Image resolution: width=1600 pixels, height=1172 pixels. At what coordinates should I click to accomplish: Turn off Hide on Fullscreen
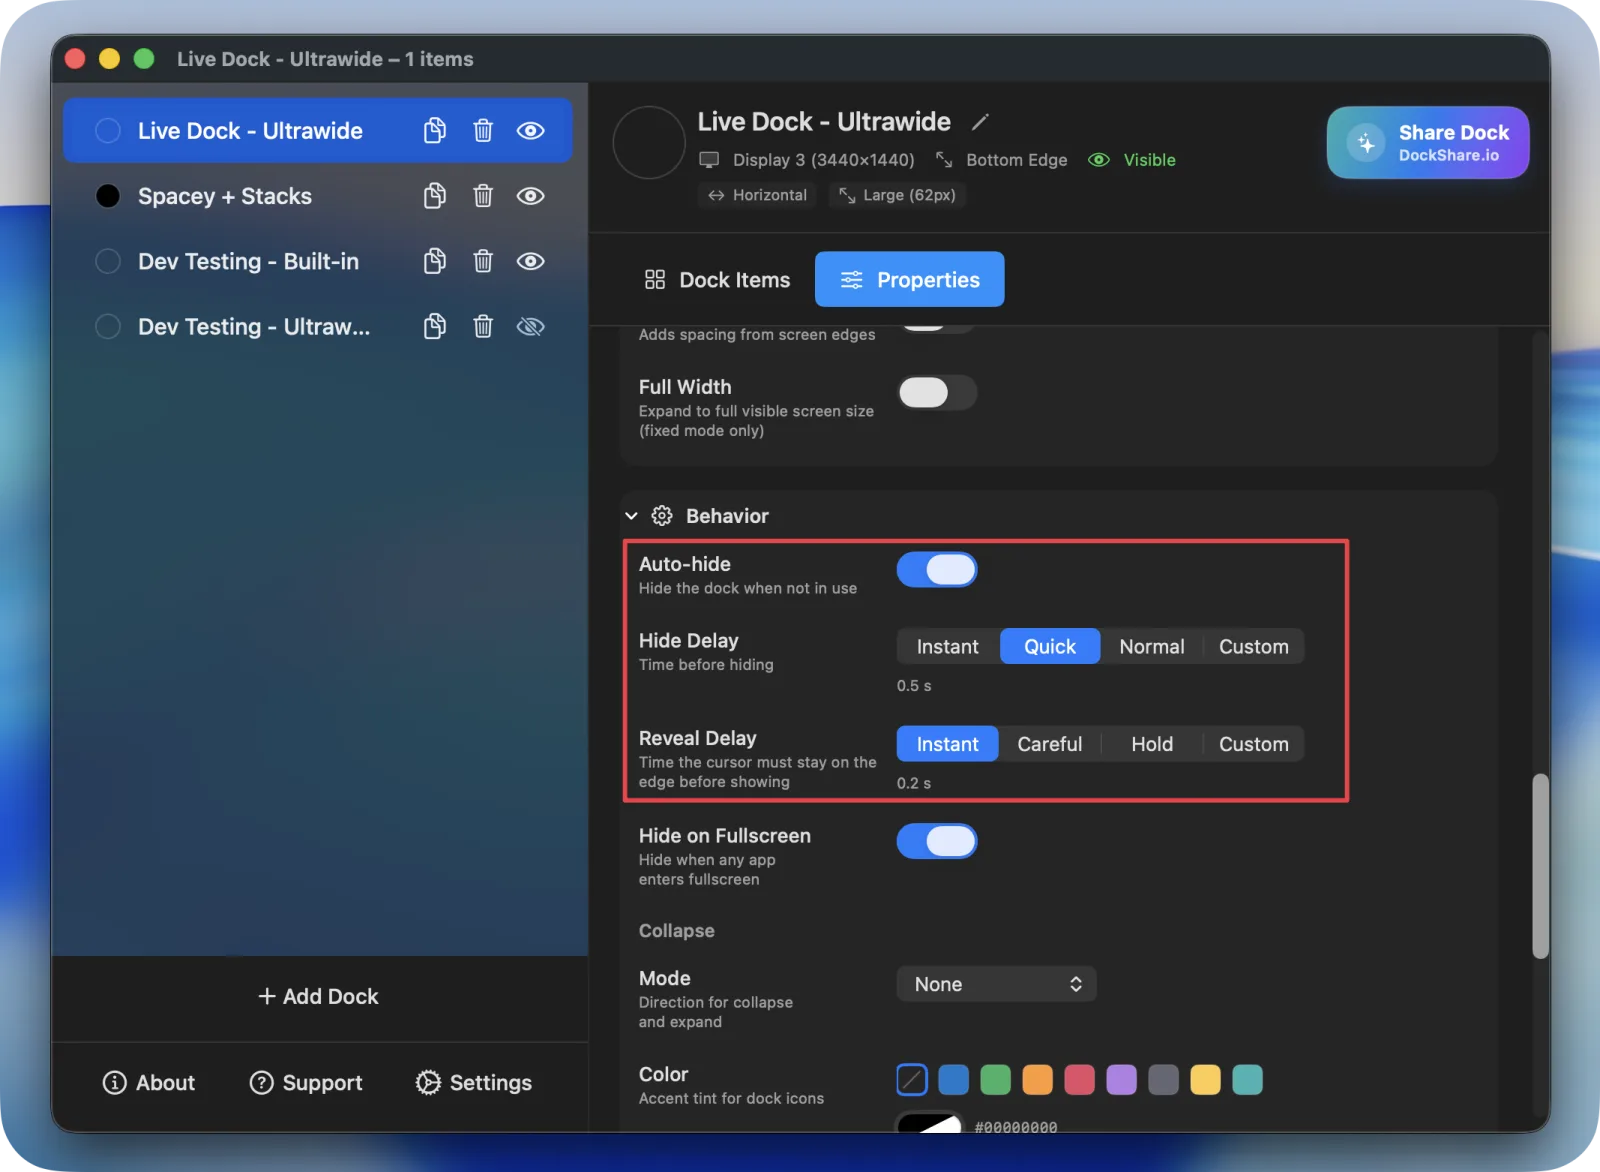point(937,841)
